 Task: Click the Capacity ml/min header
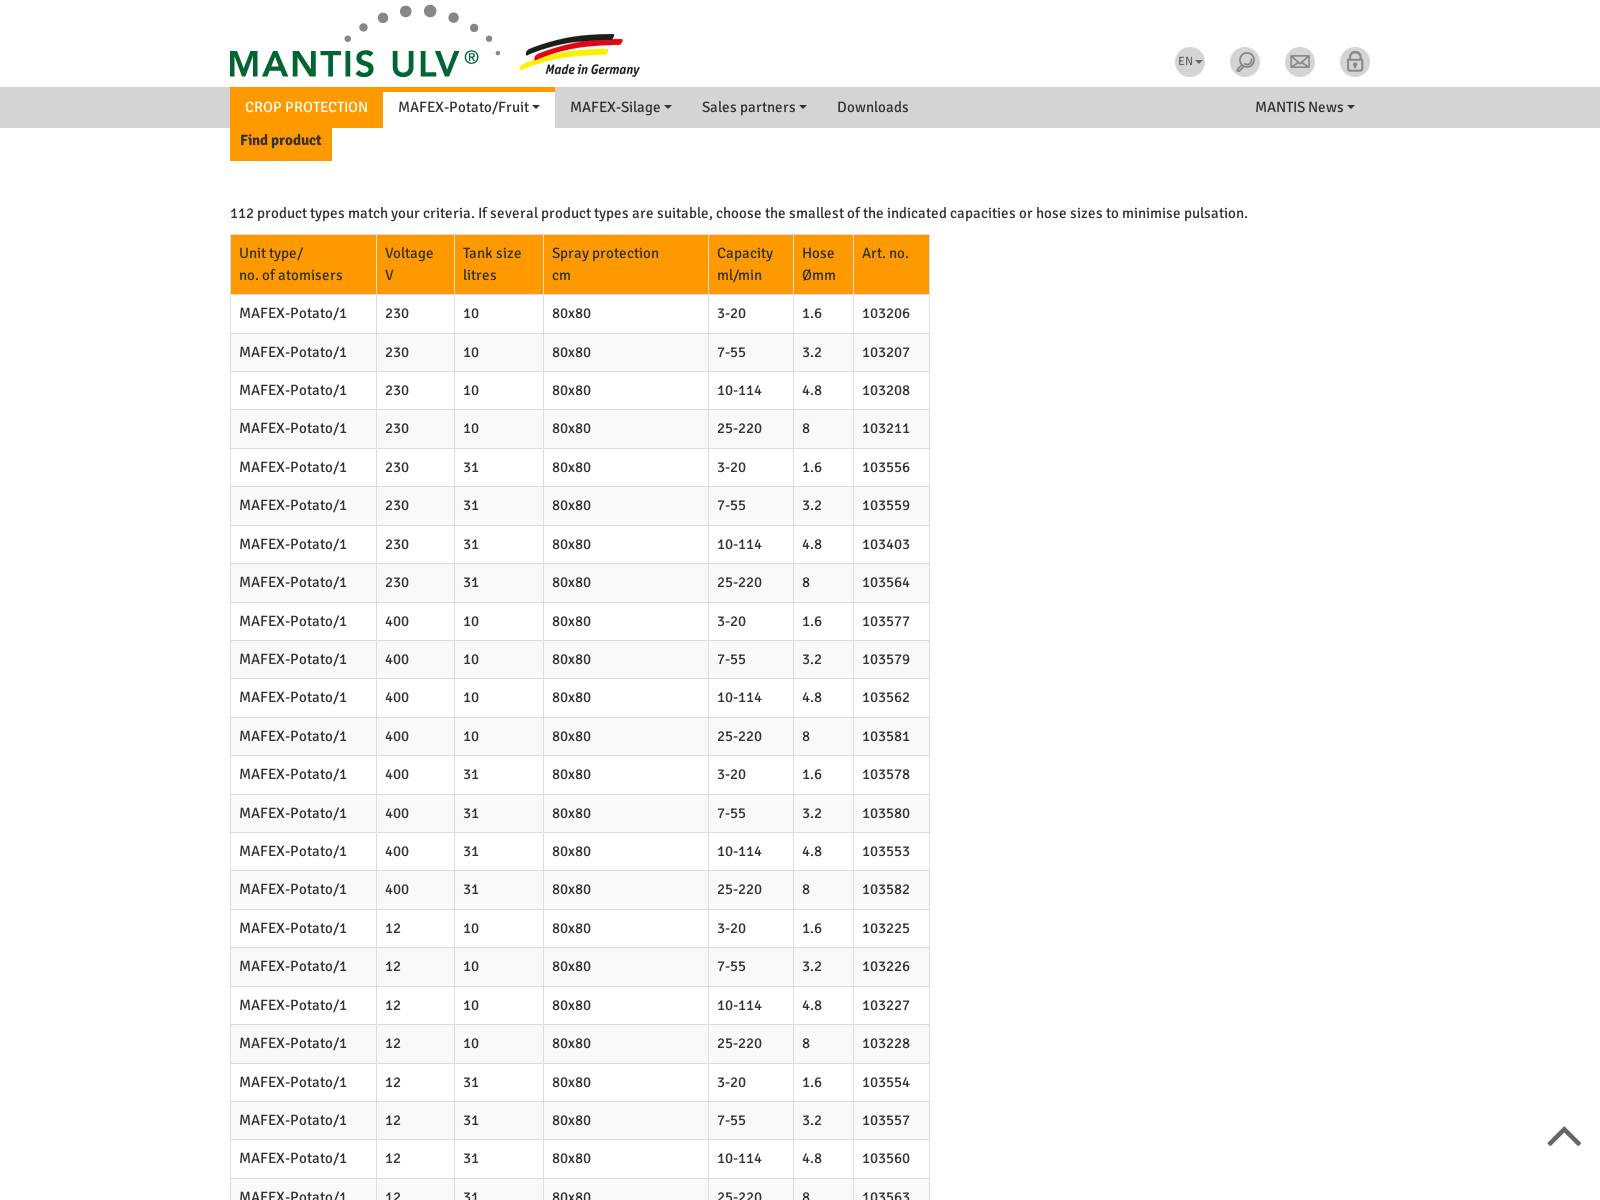[751, 264]
